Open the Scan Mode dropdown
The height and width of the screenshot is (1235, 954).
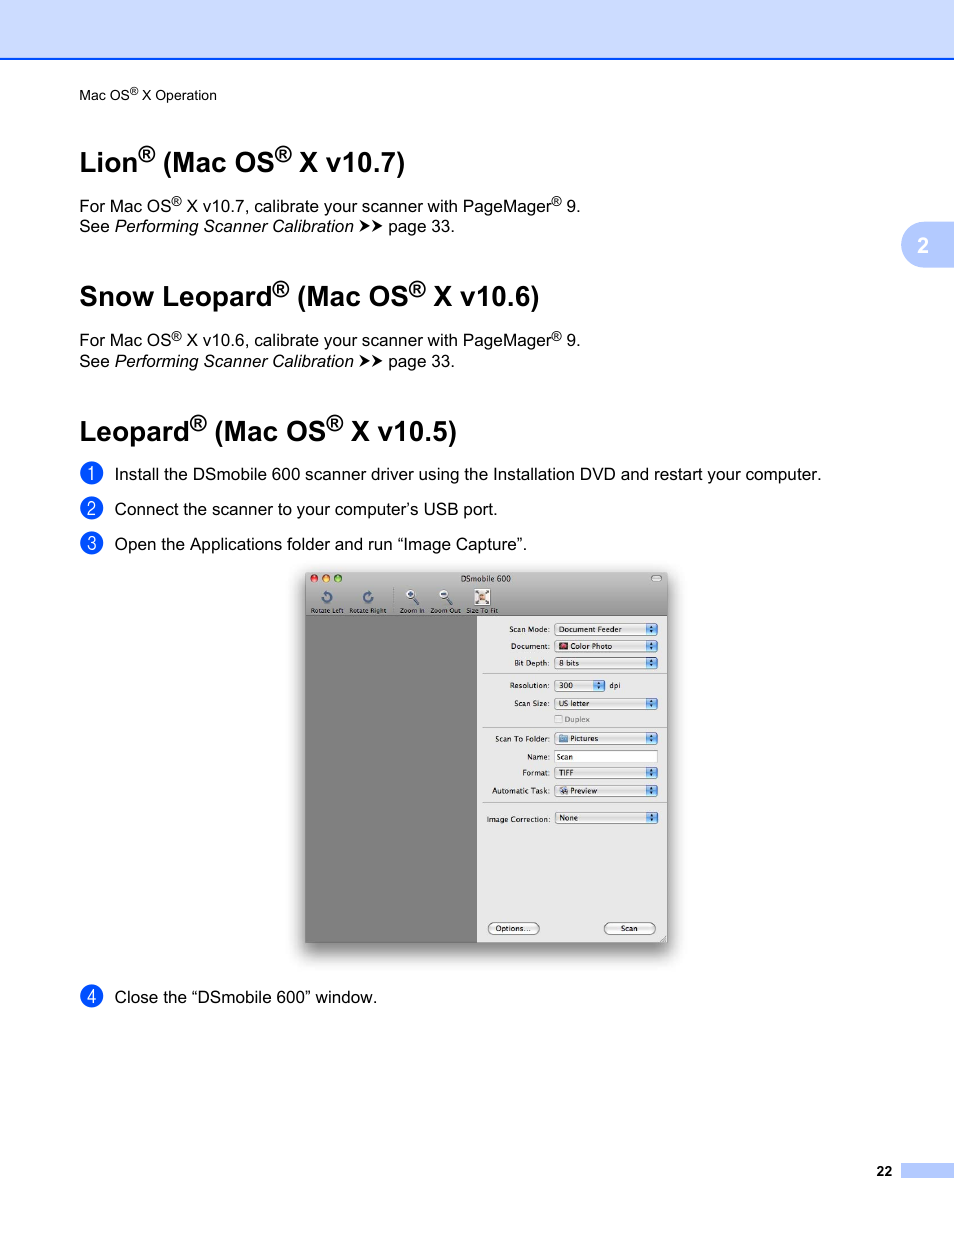coord(606,629)
